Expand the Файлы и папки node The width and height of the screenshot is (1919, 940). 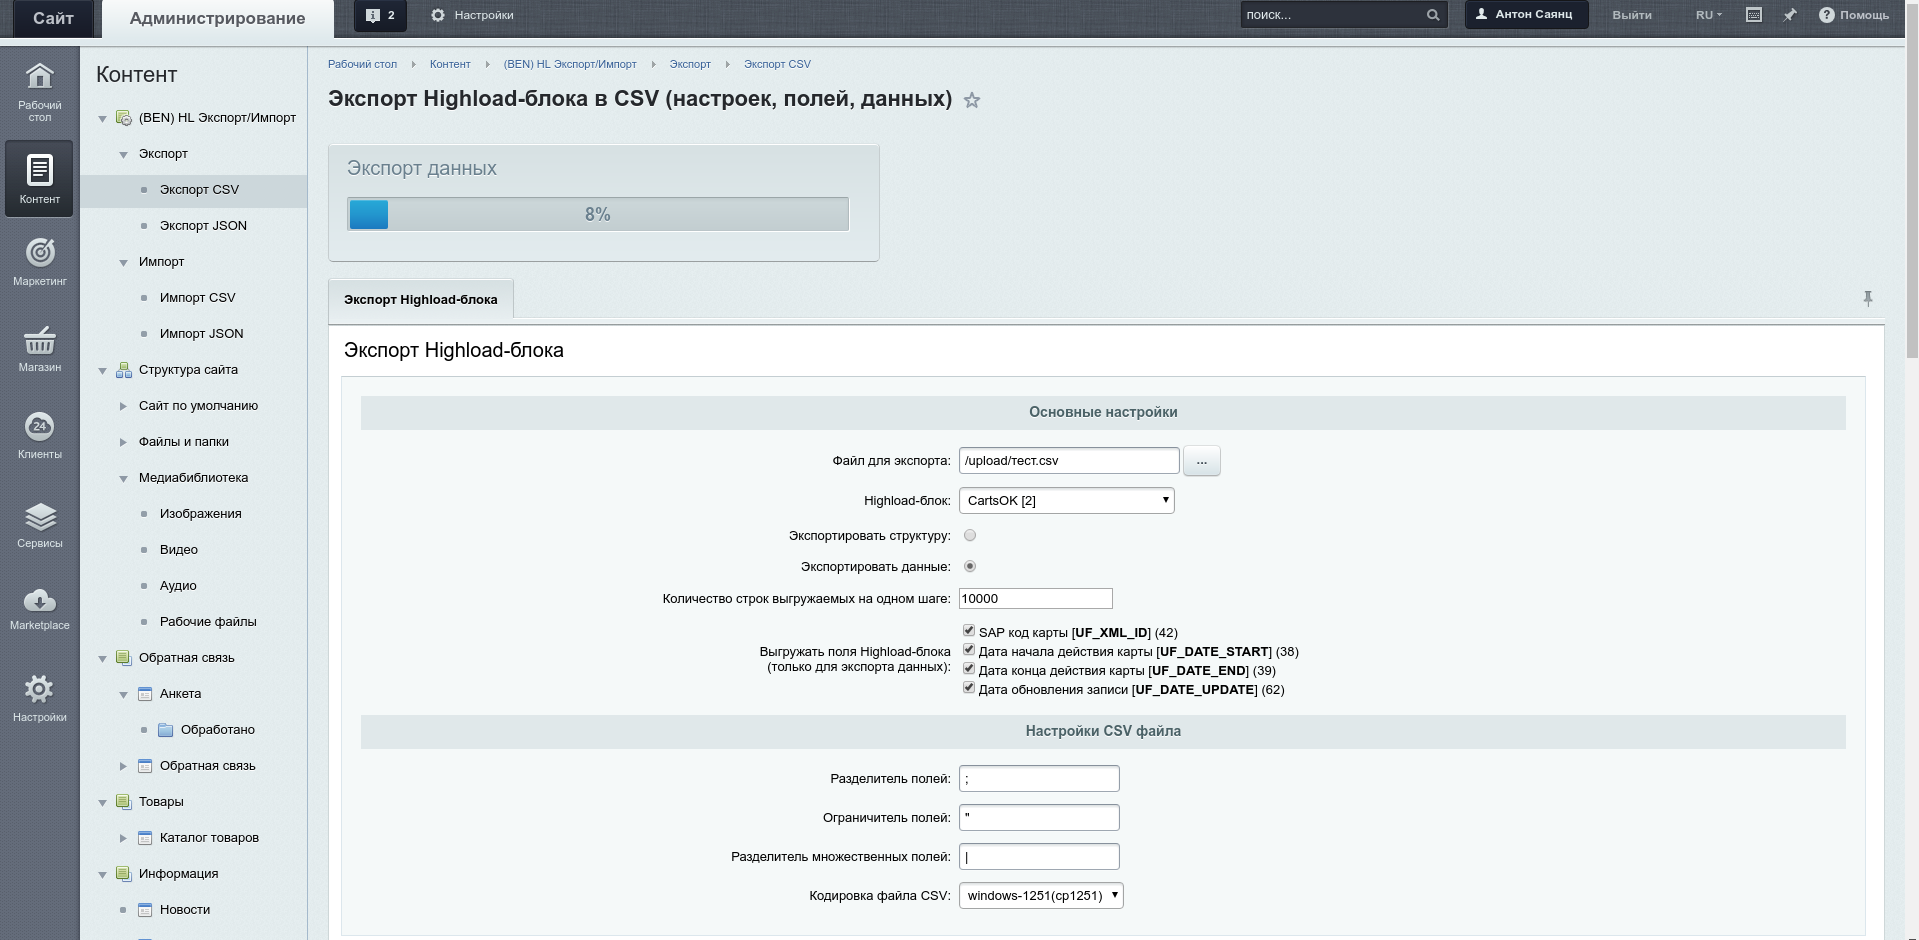click(123, 442)
